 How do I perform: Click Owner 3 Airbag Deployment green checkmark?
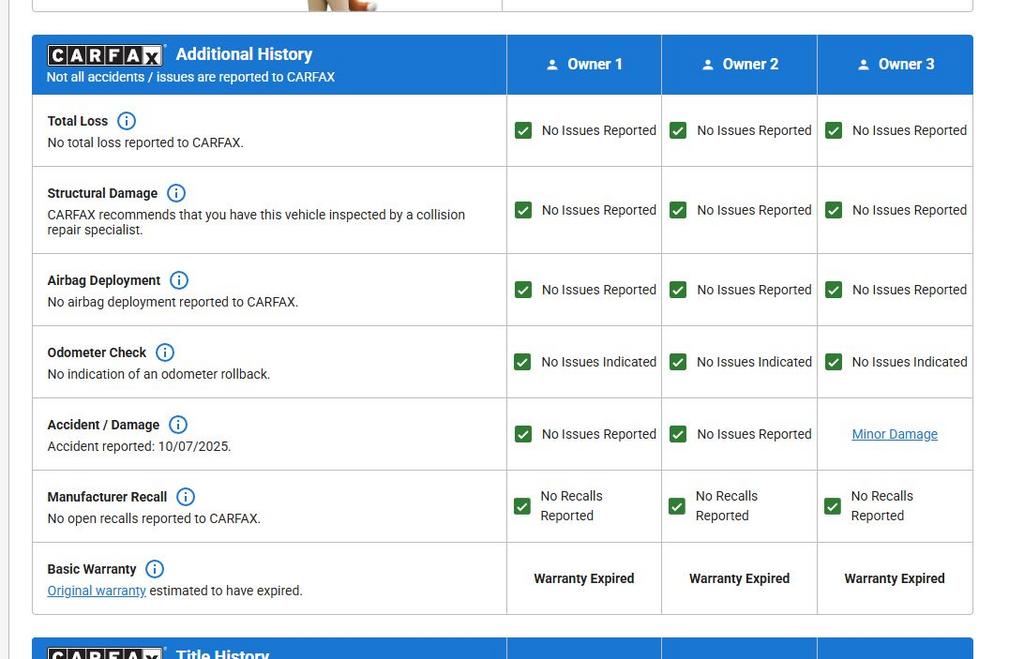833,290
